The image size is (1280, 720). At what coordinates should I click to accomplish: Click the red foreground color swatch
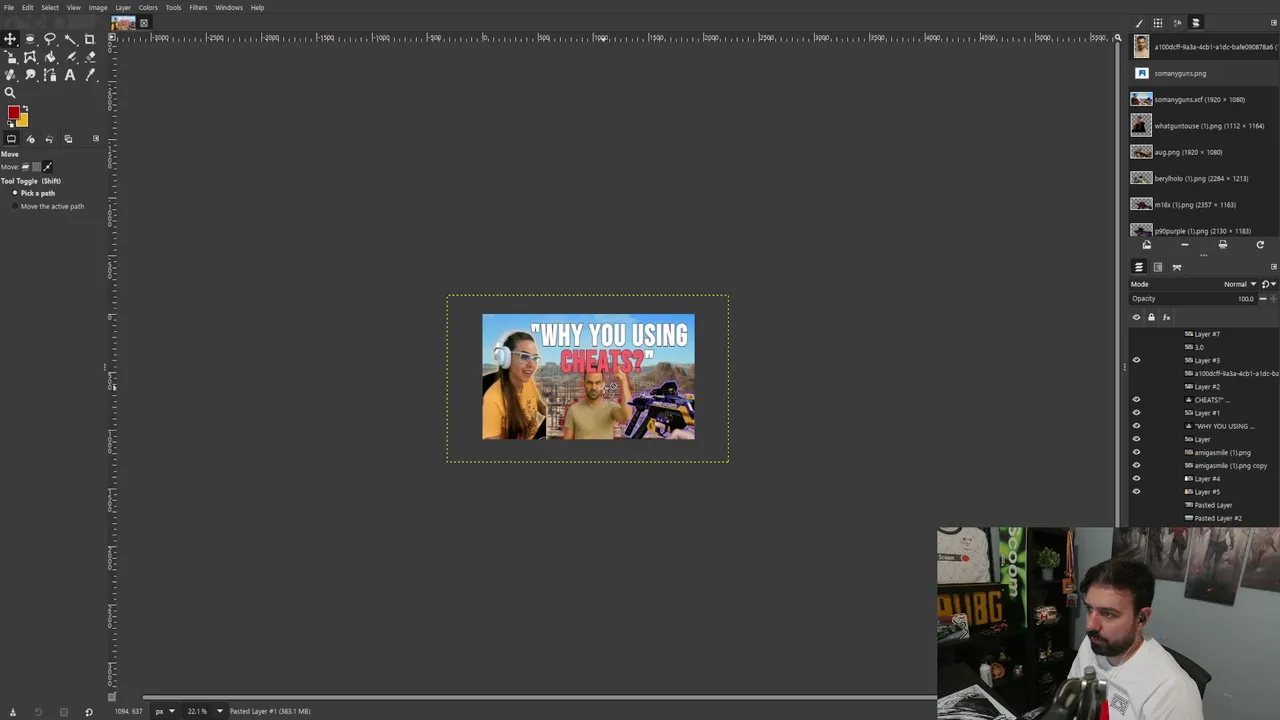pyautogui.click(x=13, y=113)
